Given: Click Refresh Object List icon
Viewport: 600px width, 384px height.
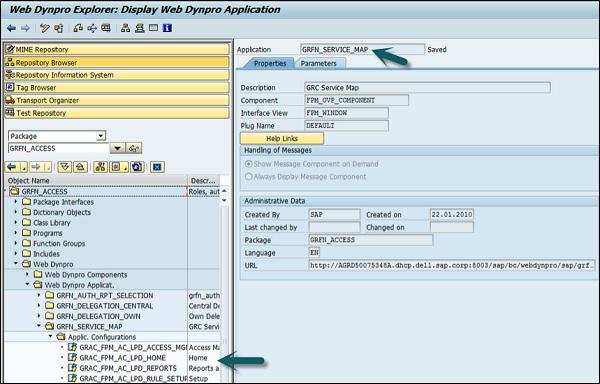Looking at the screenshot, I should [x=137, y=167].
